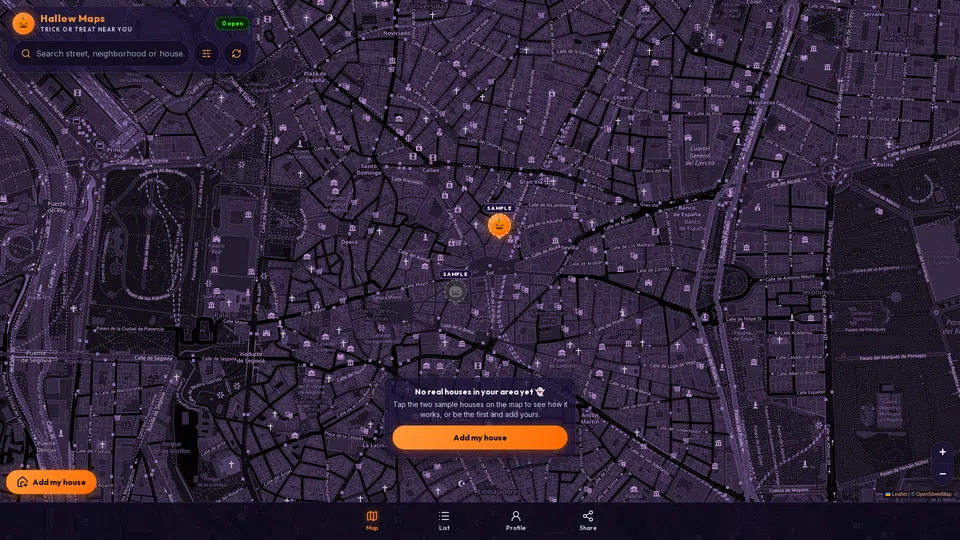Click the 'Hallow Maps' title text
The height and width of the screenshot is (540, 960).
tap(72, 19)
